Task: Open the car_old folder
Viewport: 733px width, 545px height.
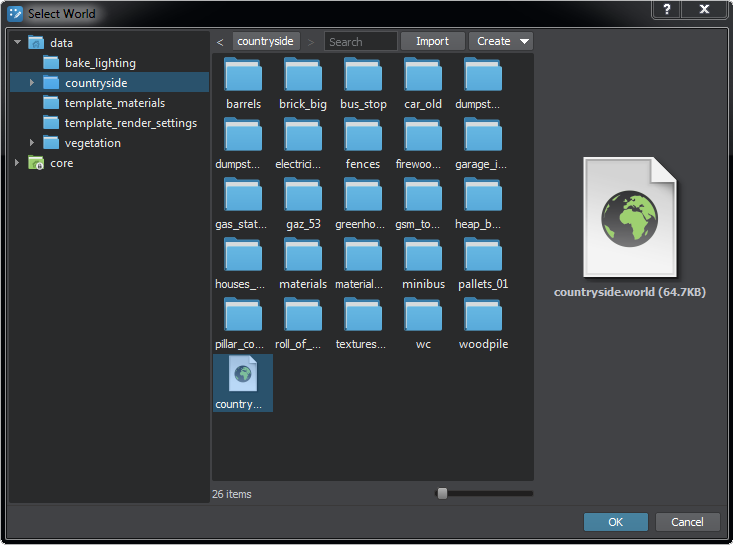Action: pos(423,75)
